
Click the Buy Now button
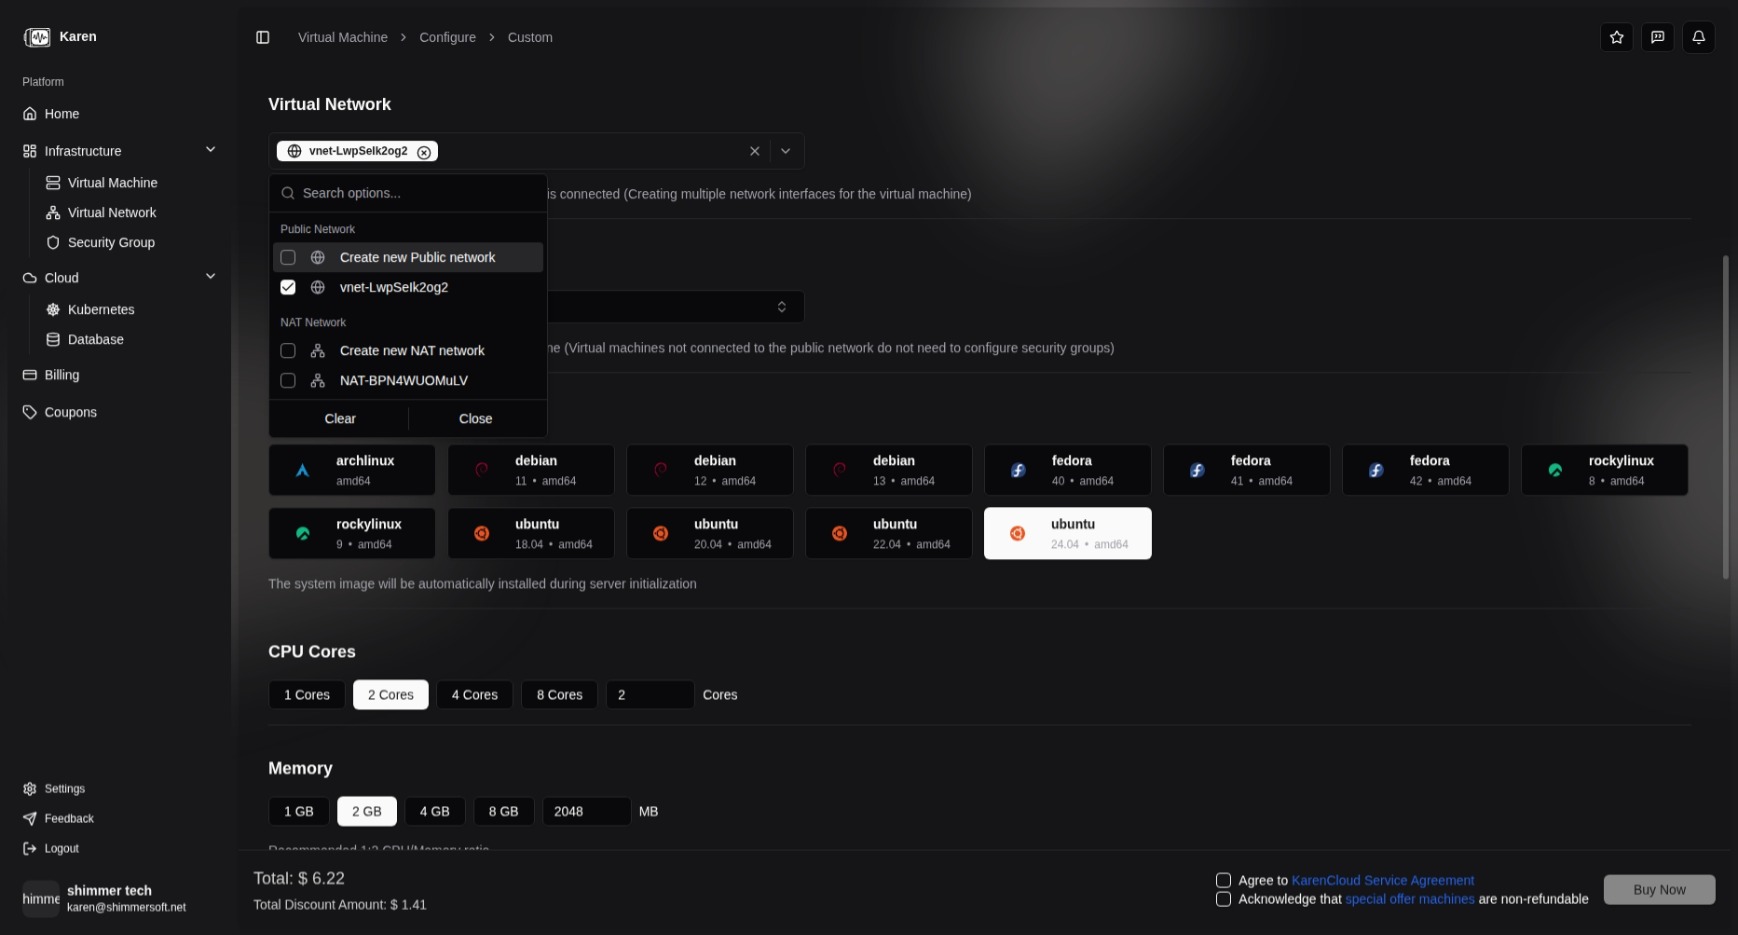(1659, 889)
